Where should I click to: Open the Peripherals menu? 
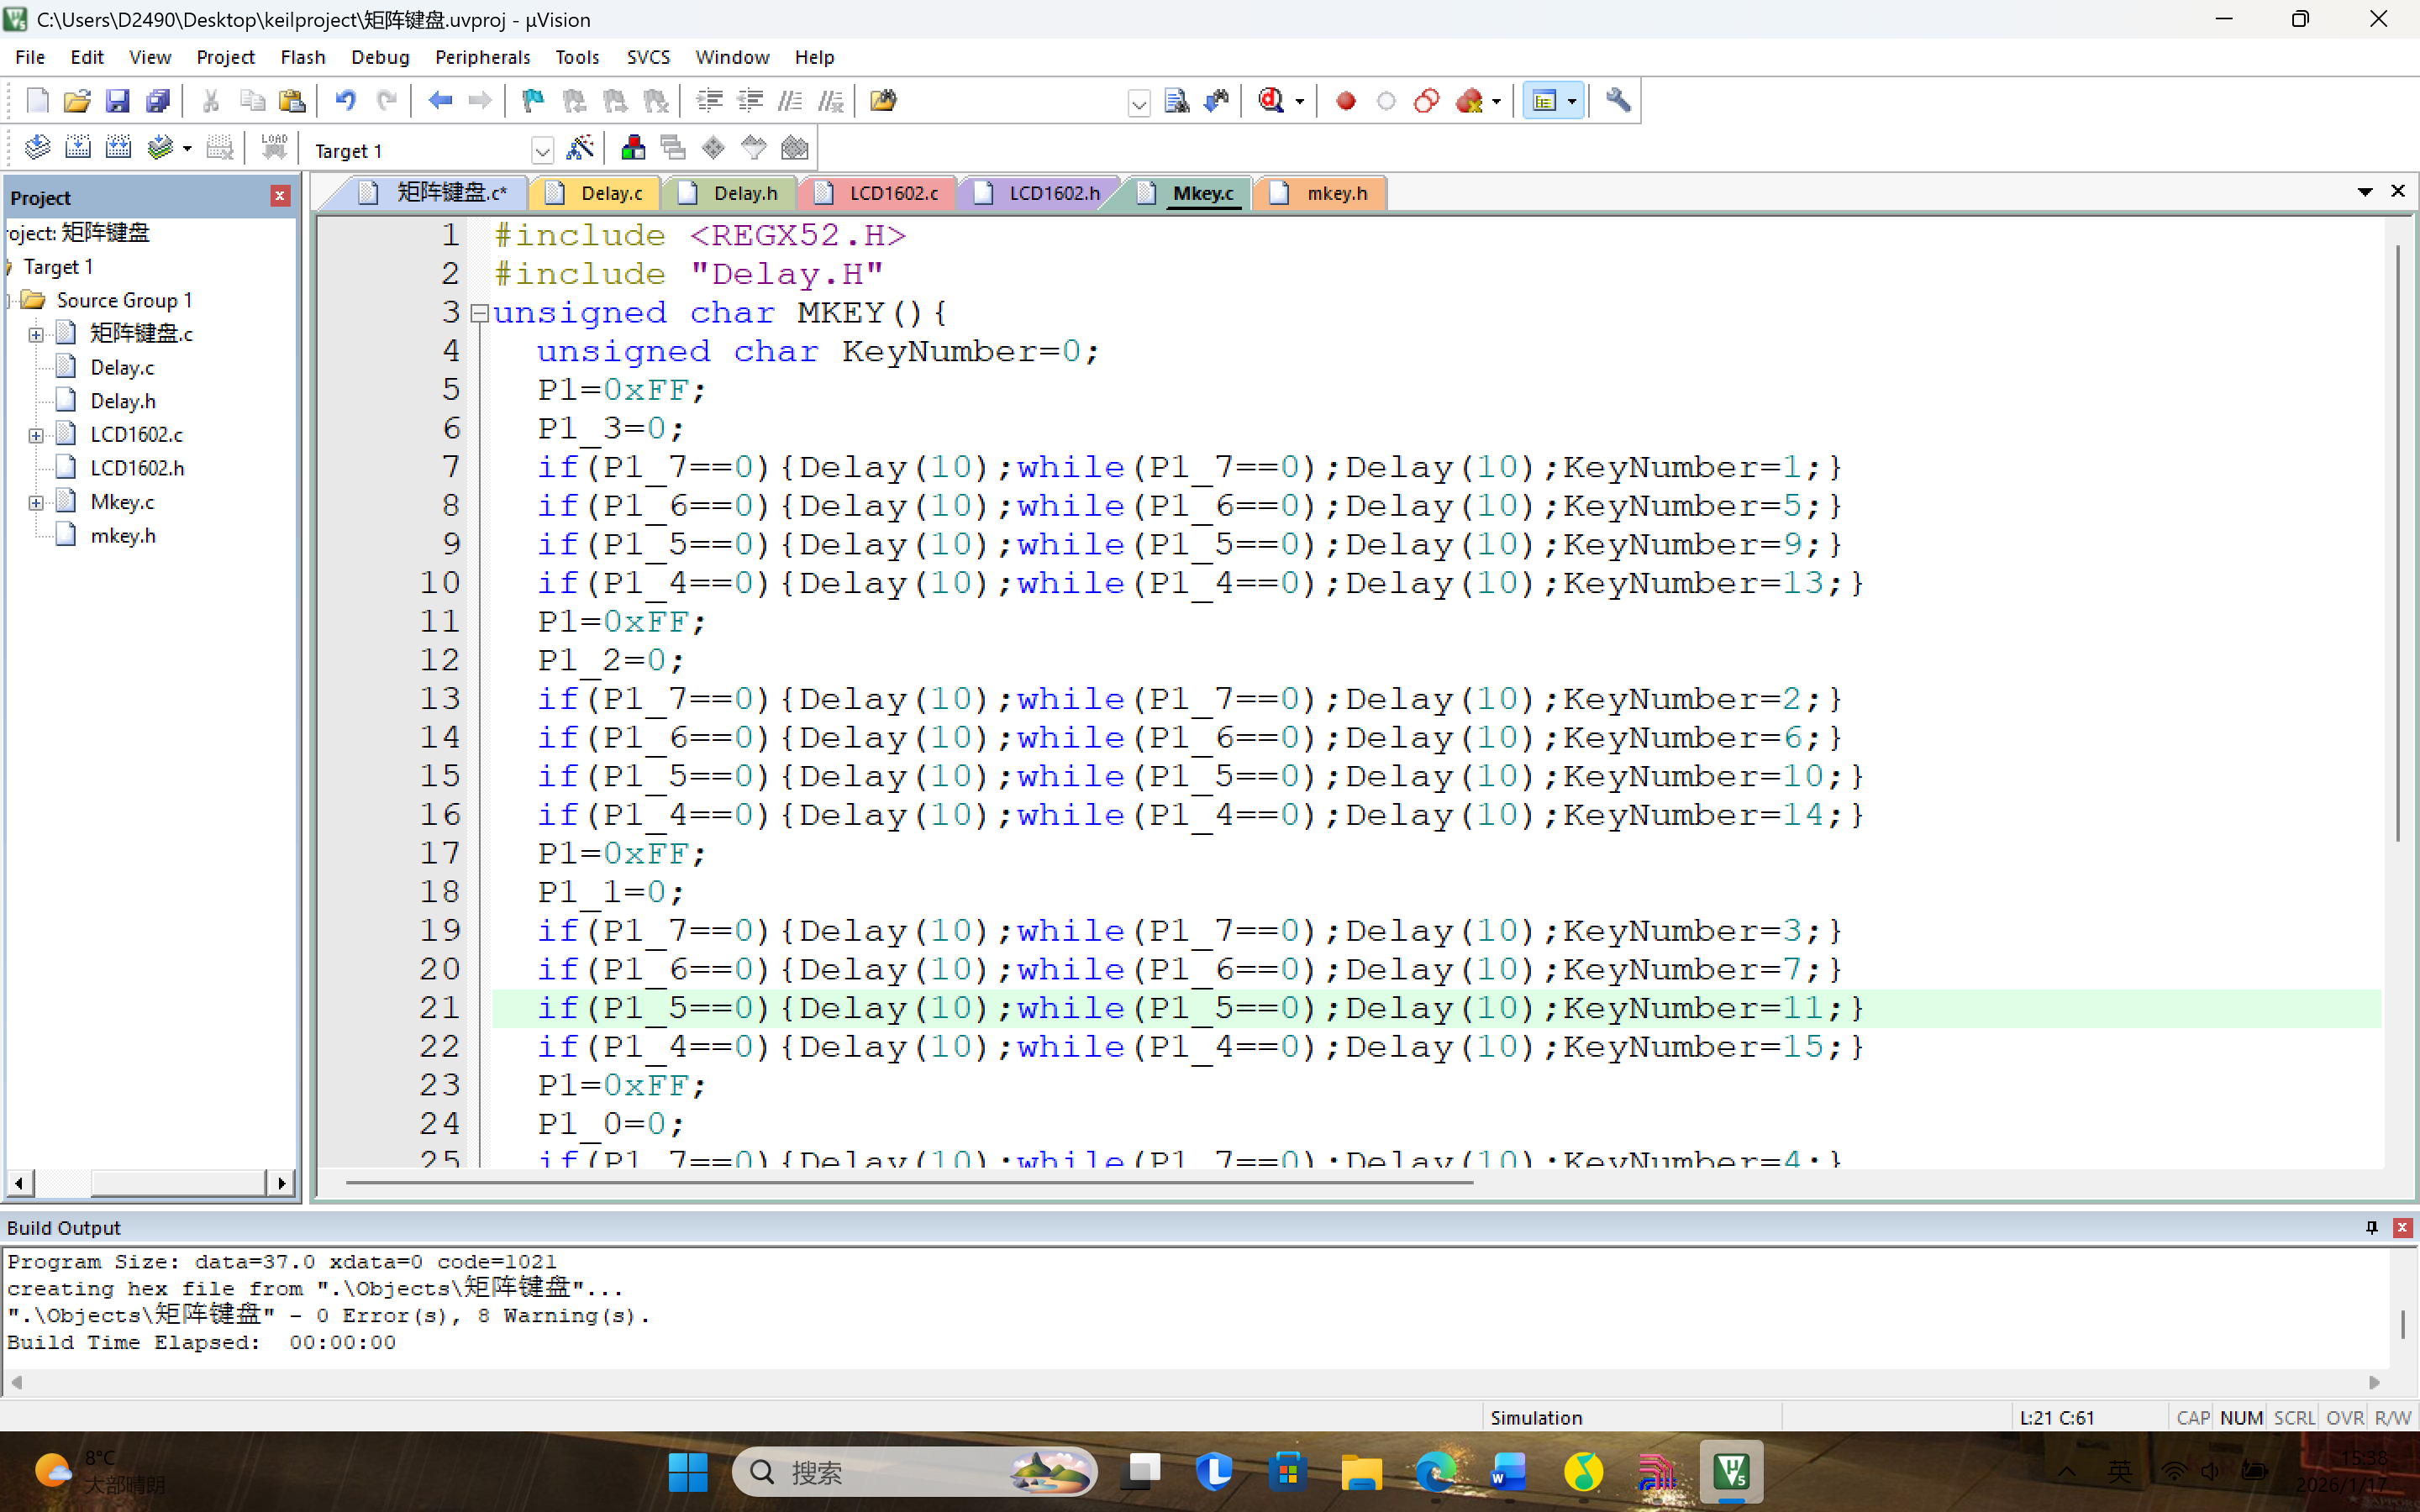pos(482,57)
